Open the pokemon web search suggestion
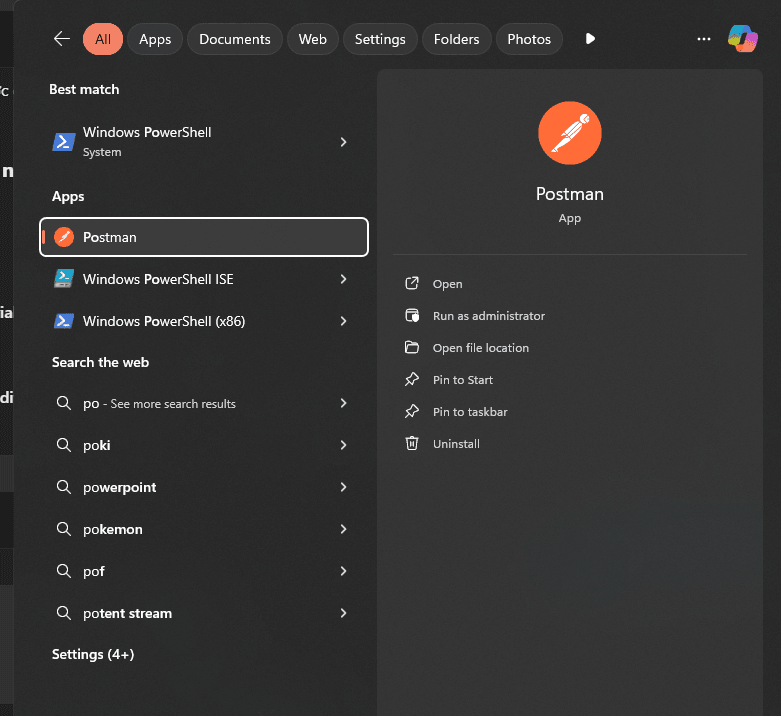This screenshot has height=716, width=781. point(113,529)
